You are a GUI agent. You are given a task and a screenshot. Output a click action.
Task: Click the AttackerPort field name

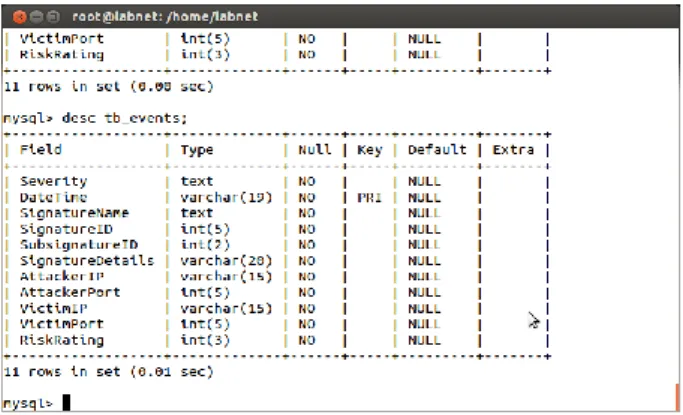pyautogui.click(x=70, y=292)
